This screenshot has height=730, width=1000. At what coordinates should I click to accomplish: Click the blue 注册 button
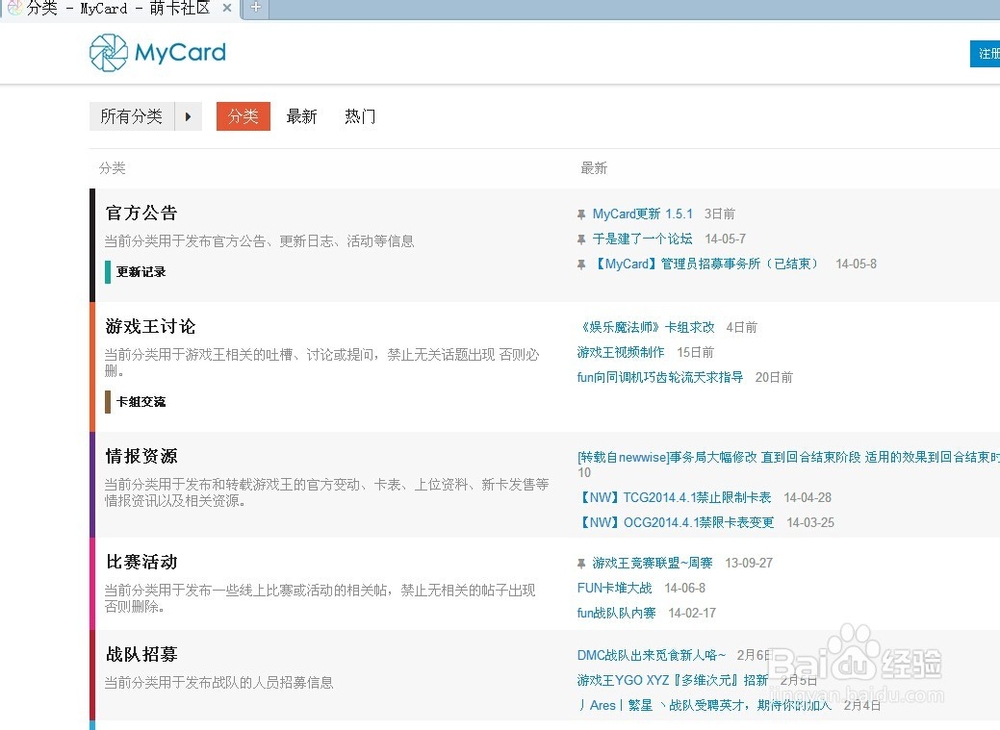tap(985, 54)
